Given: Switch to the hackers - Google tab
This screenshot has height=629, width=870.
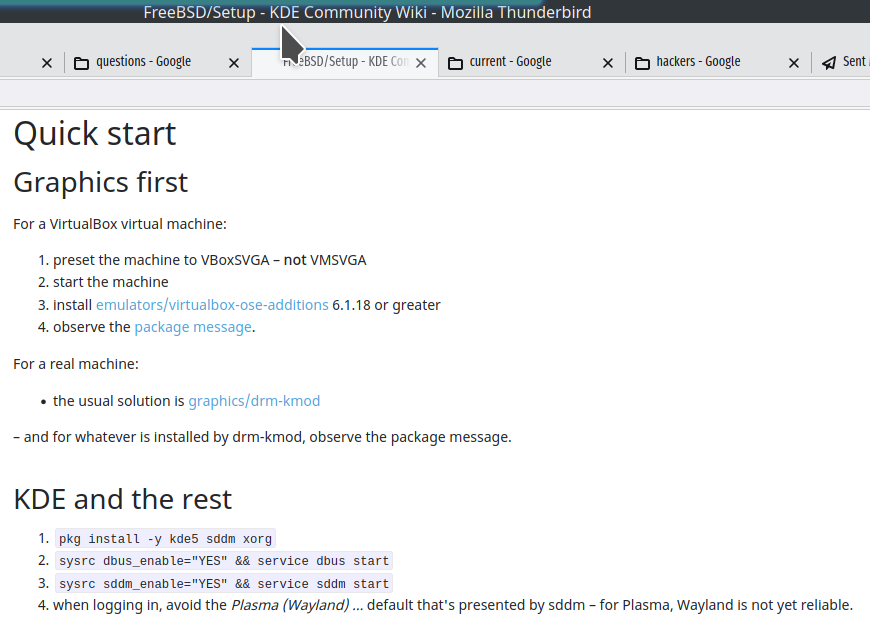Looking at the screenshot, I should tap(698, 62).
